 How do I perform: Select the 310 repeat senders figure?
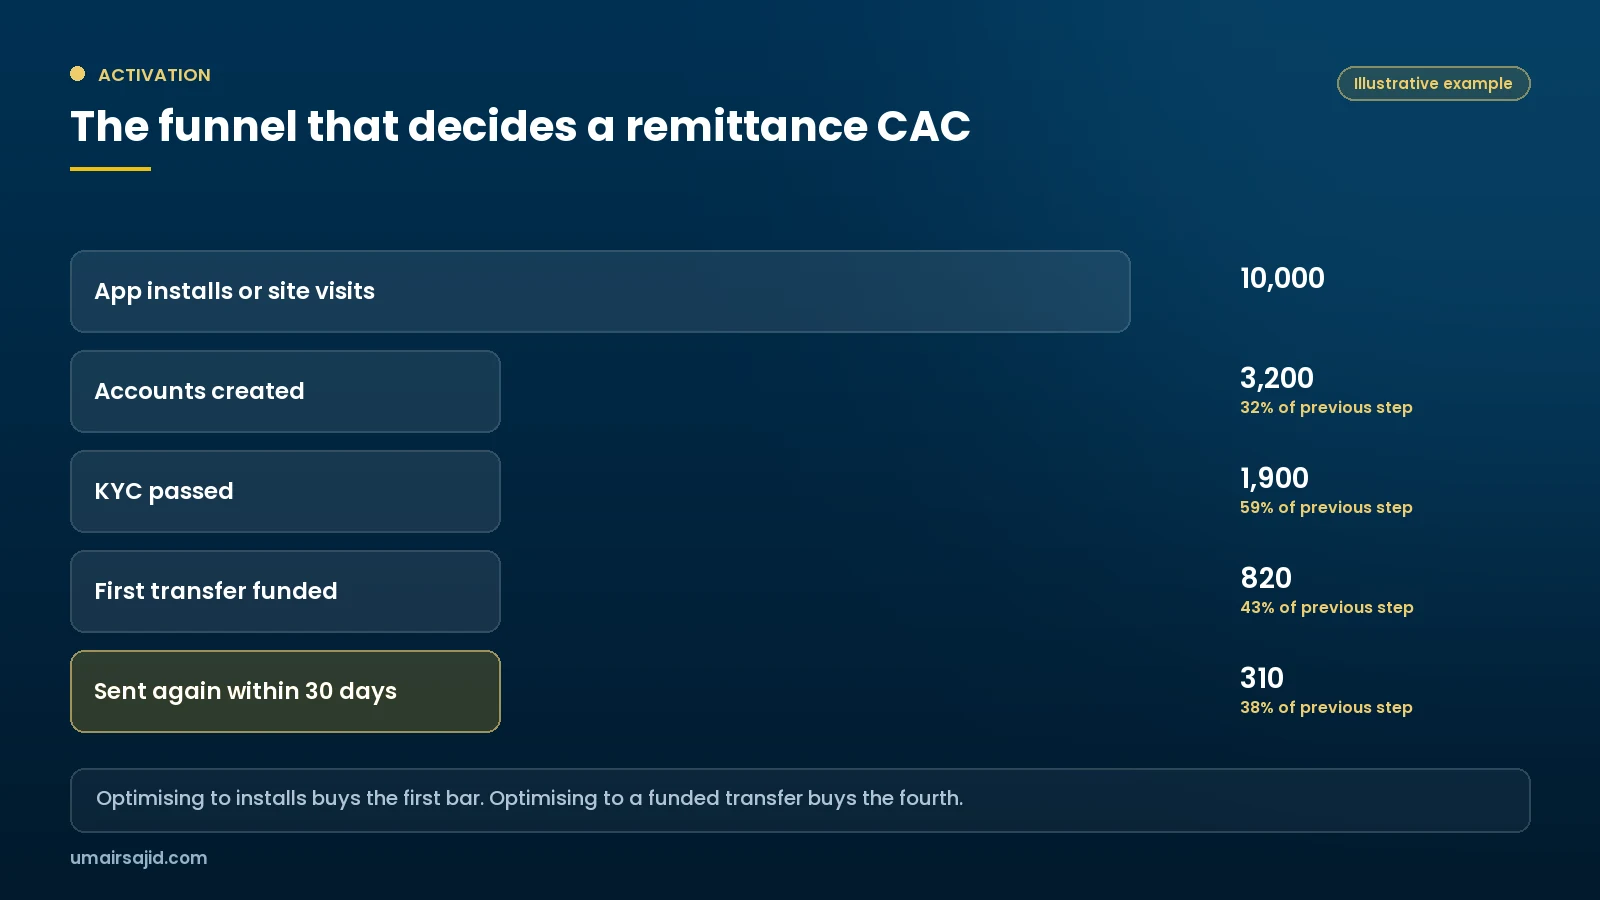pos(1262,678)
